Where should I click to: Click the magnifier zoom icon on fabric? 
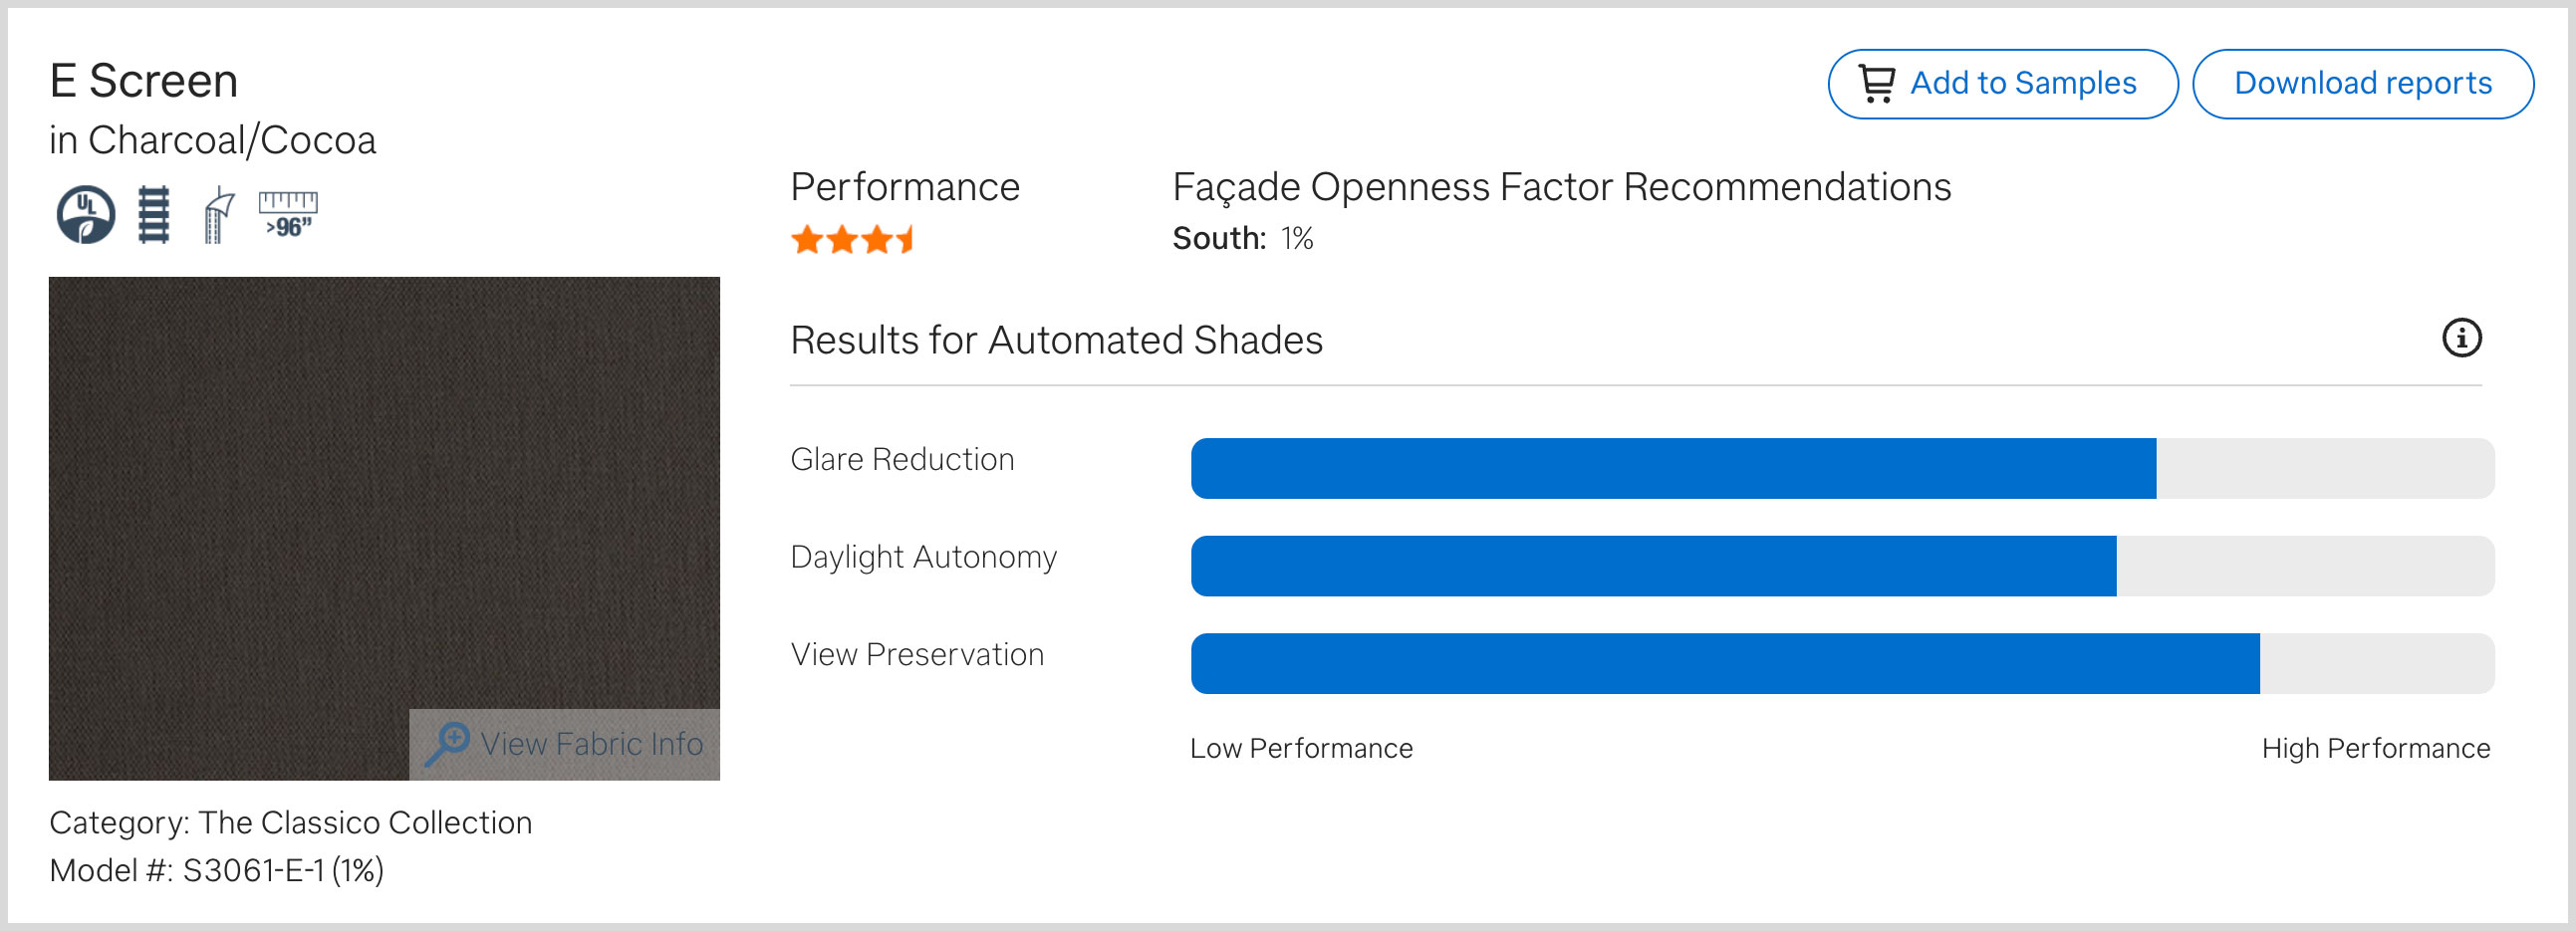(x=447, y=744)
